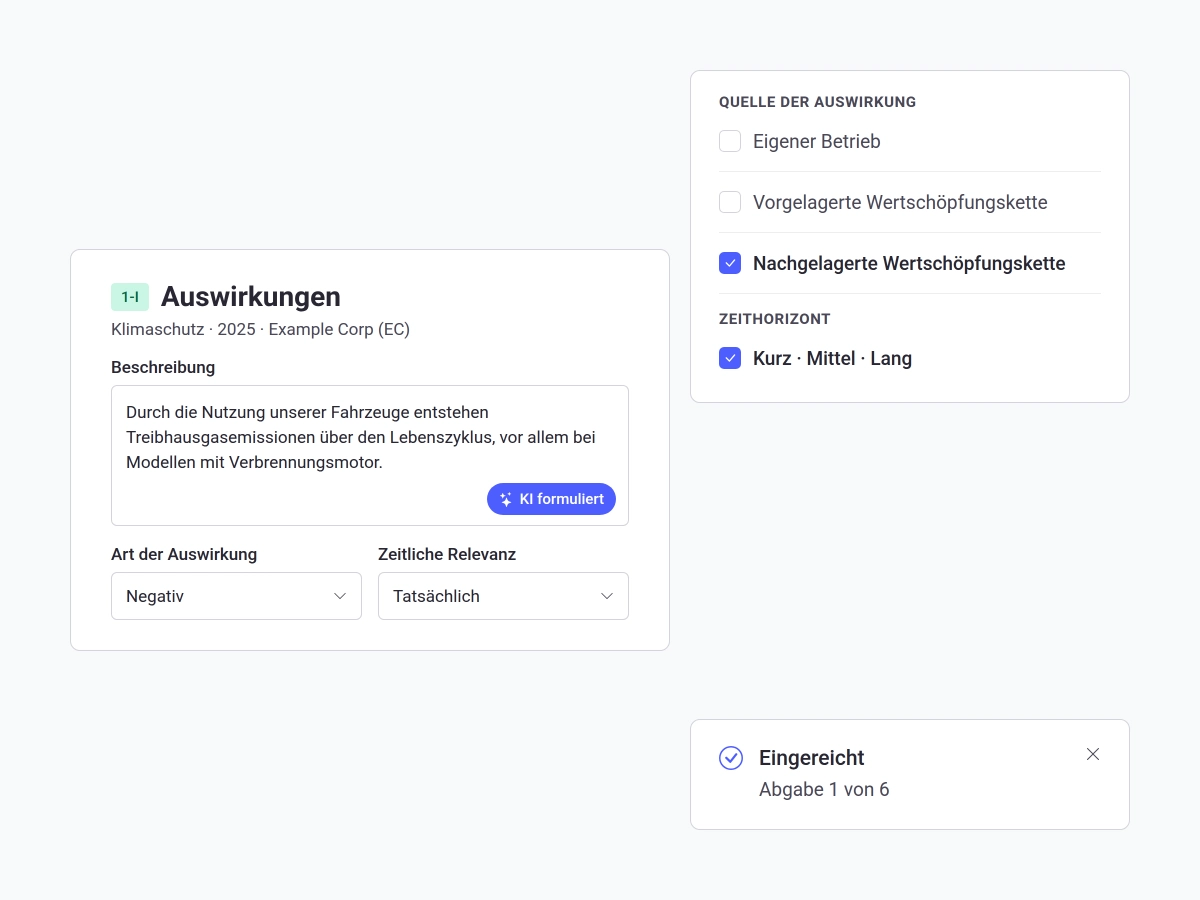Click the Eingereicht title text
This screenshot has height=900, width=1200.
812,758
